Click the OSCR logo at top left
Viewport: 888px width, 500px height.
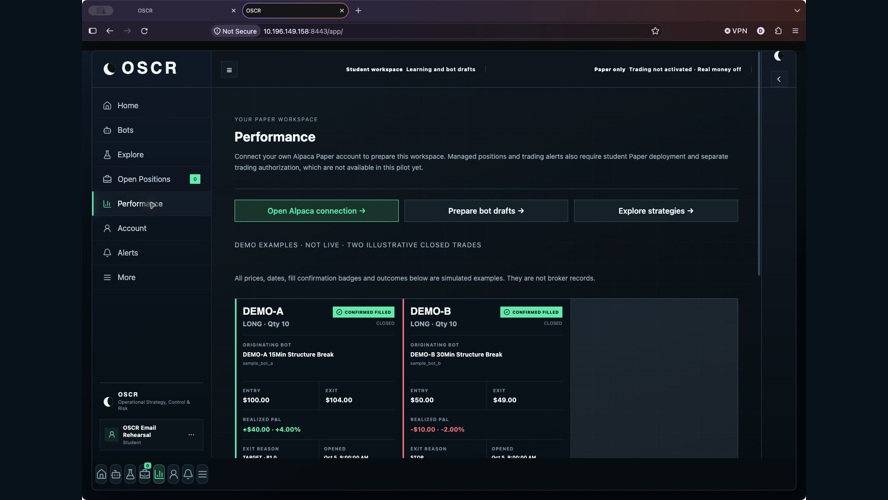click(140, 69)
